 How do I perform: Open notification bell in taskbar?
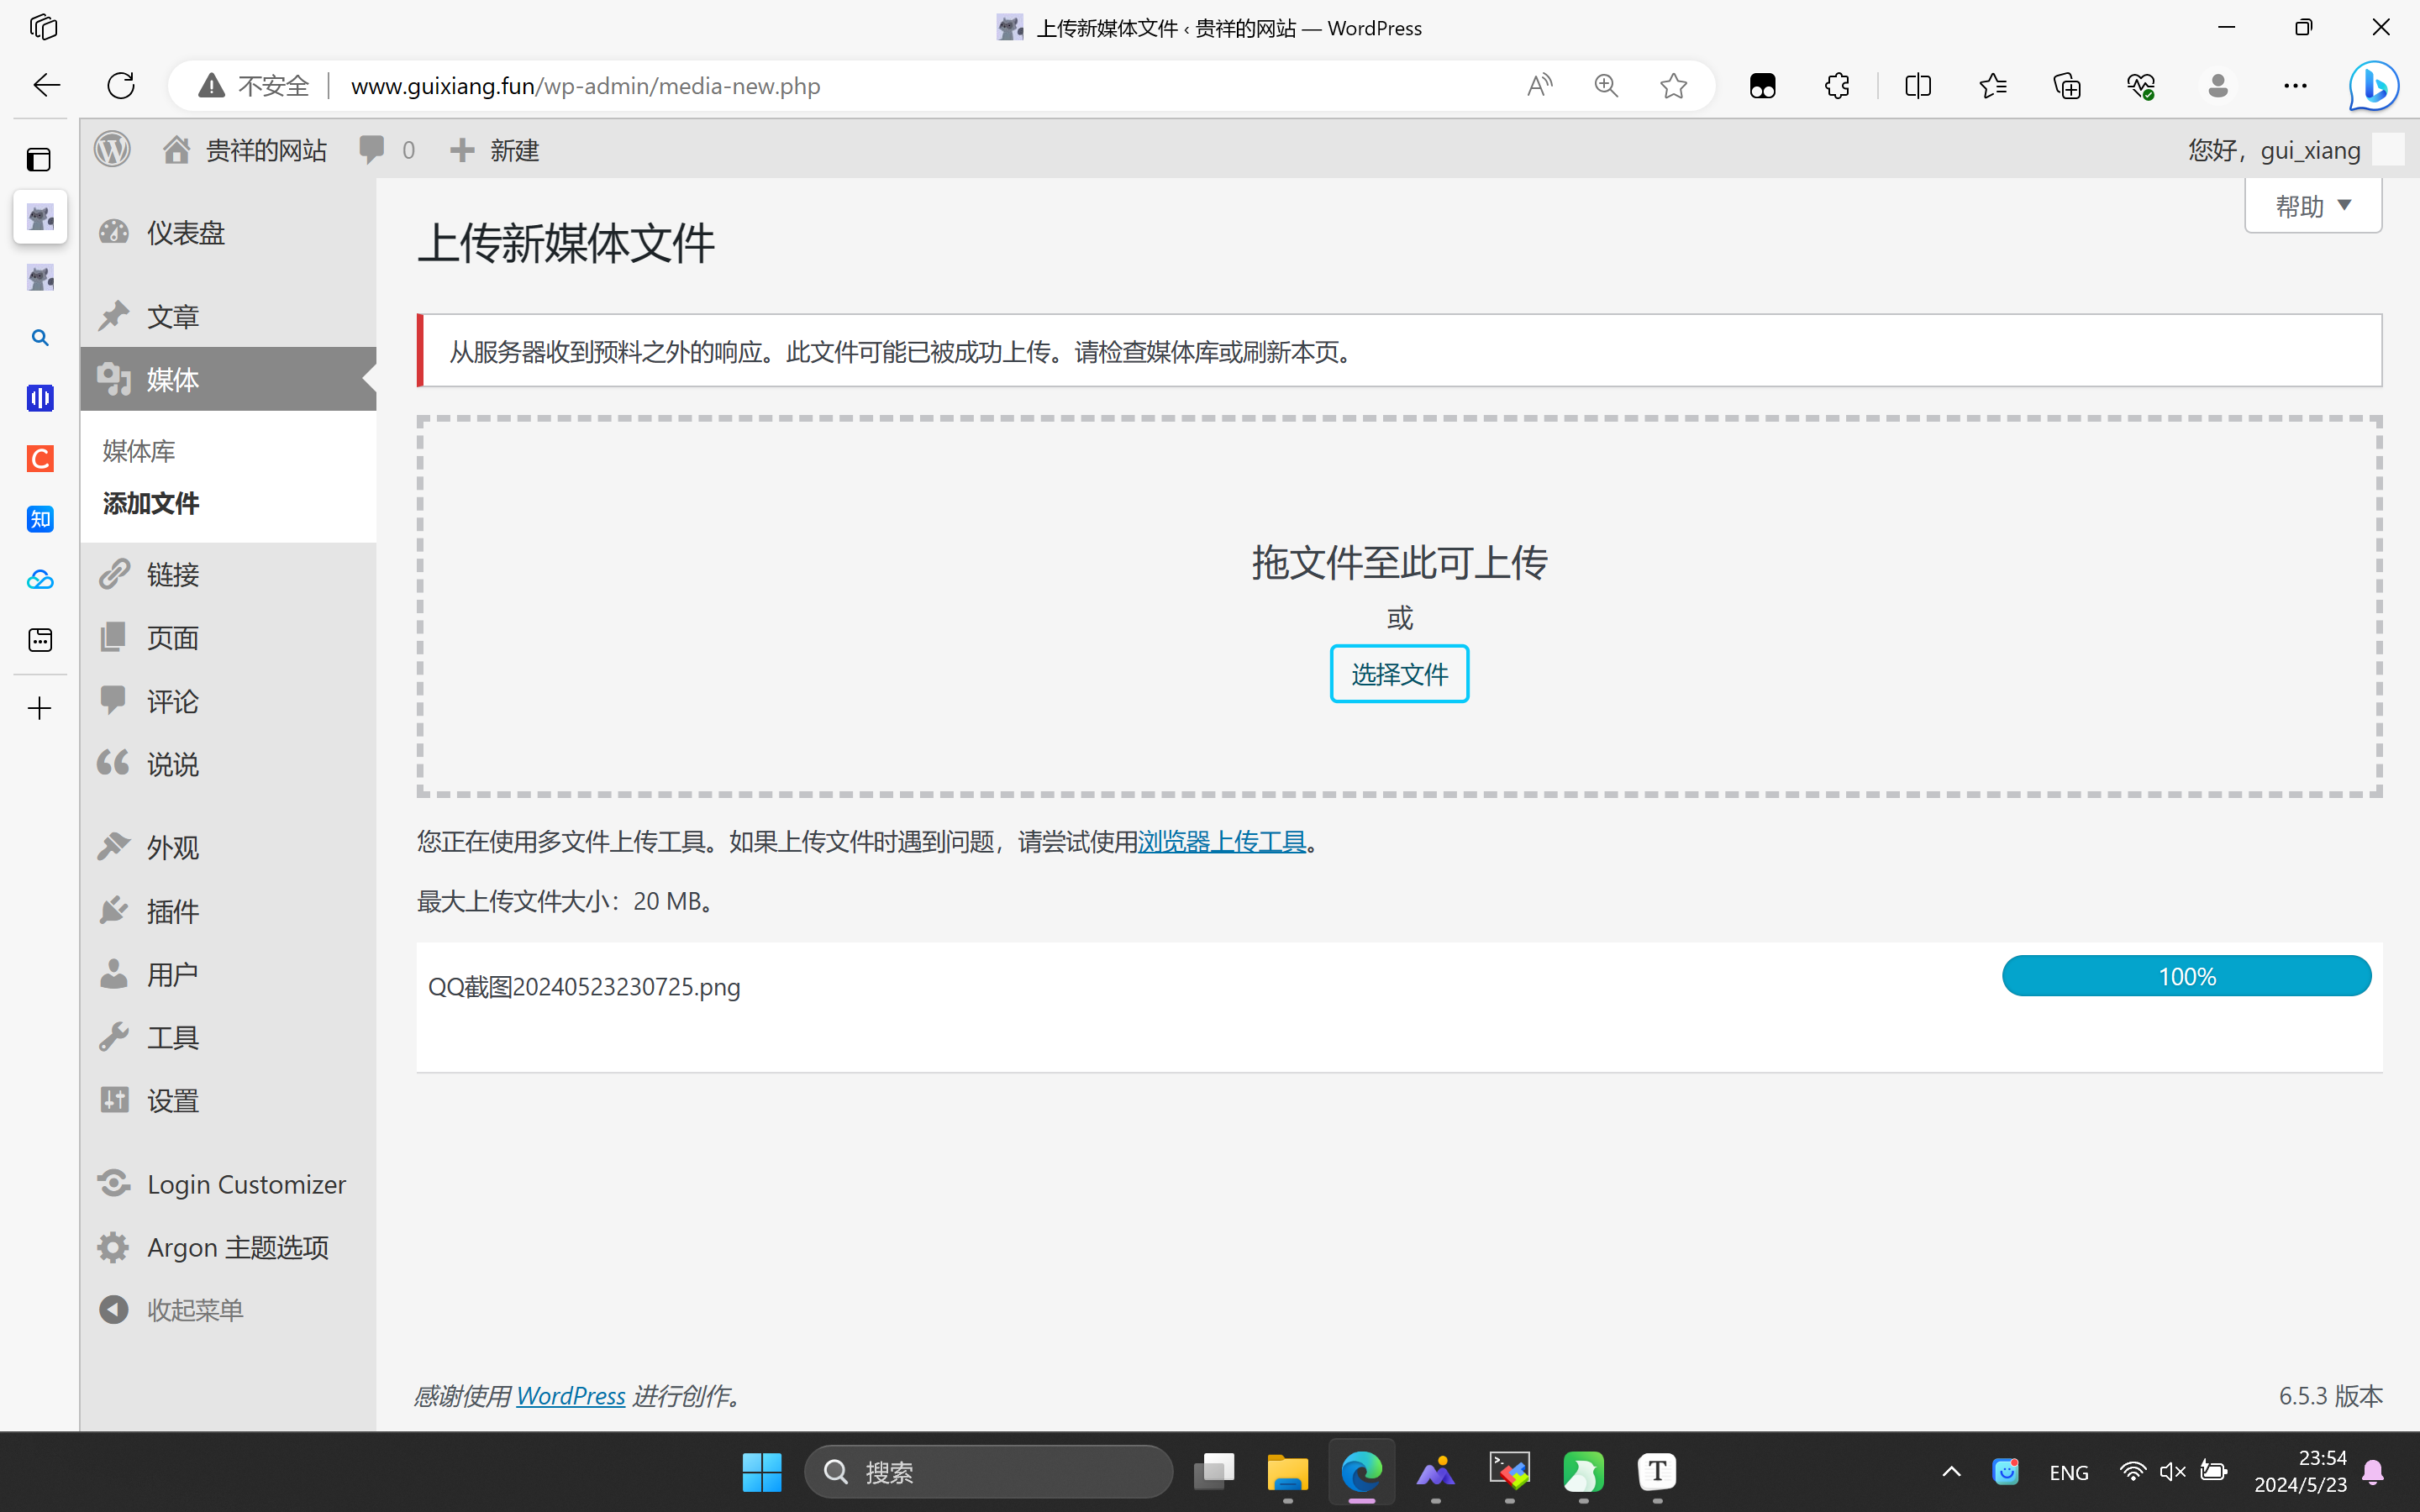tap(2374, 1472)
